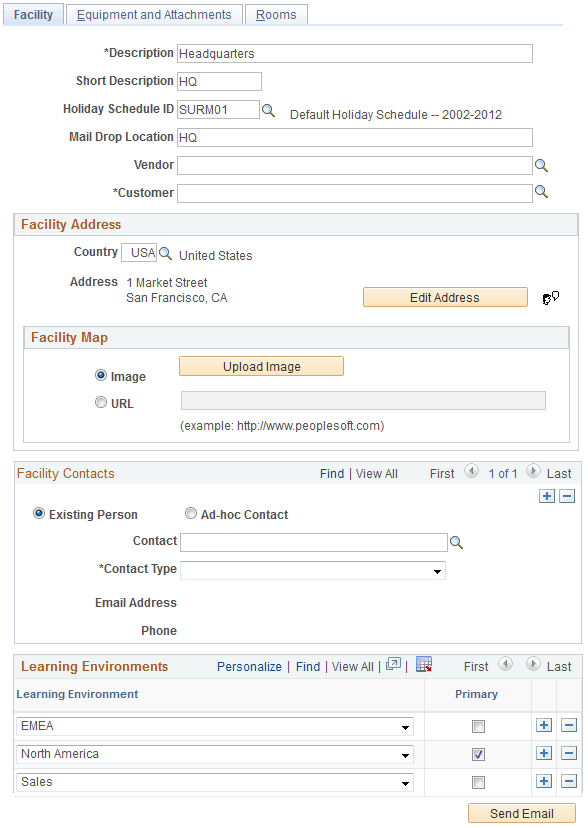Add a new Facility Contacts row
The image size is (588, 828).
point(546,496)
